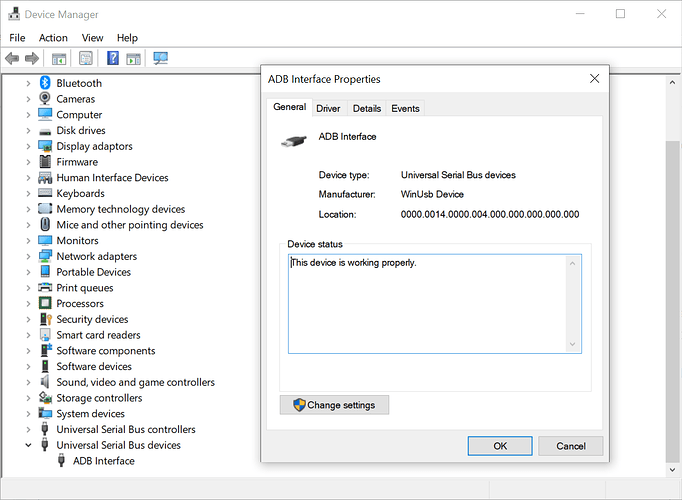Select the Software devices tree row
The height and width of the screenshot is (500, 682).
pyautogui.click(x=94, y=366)
